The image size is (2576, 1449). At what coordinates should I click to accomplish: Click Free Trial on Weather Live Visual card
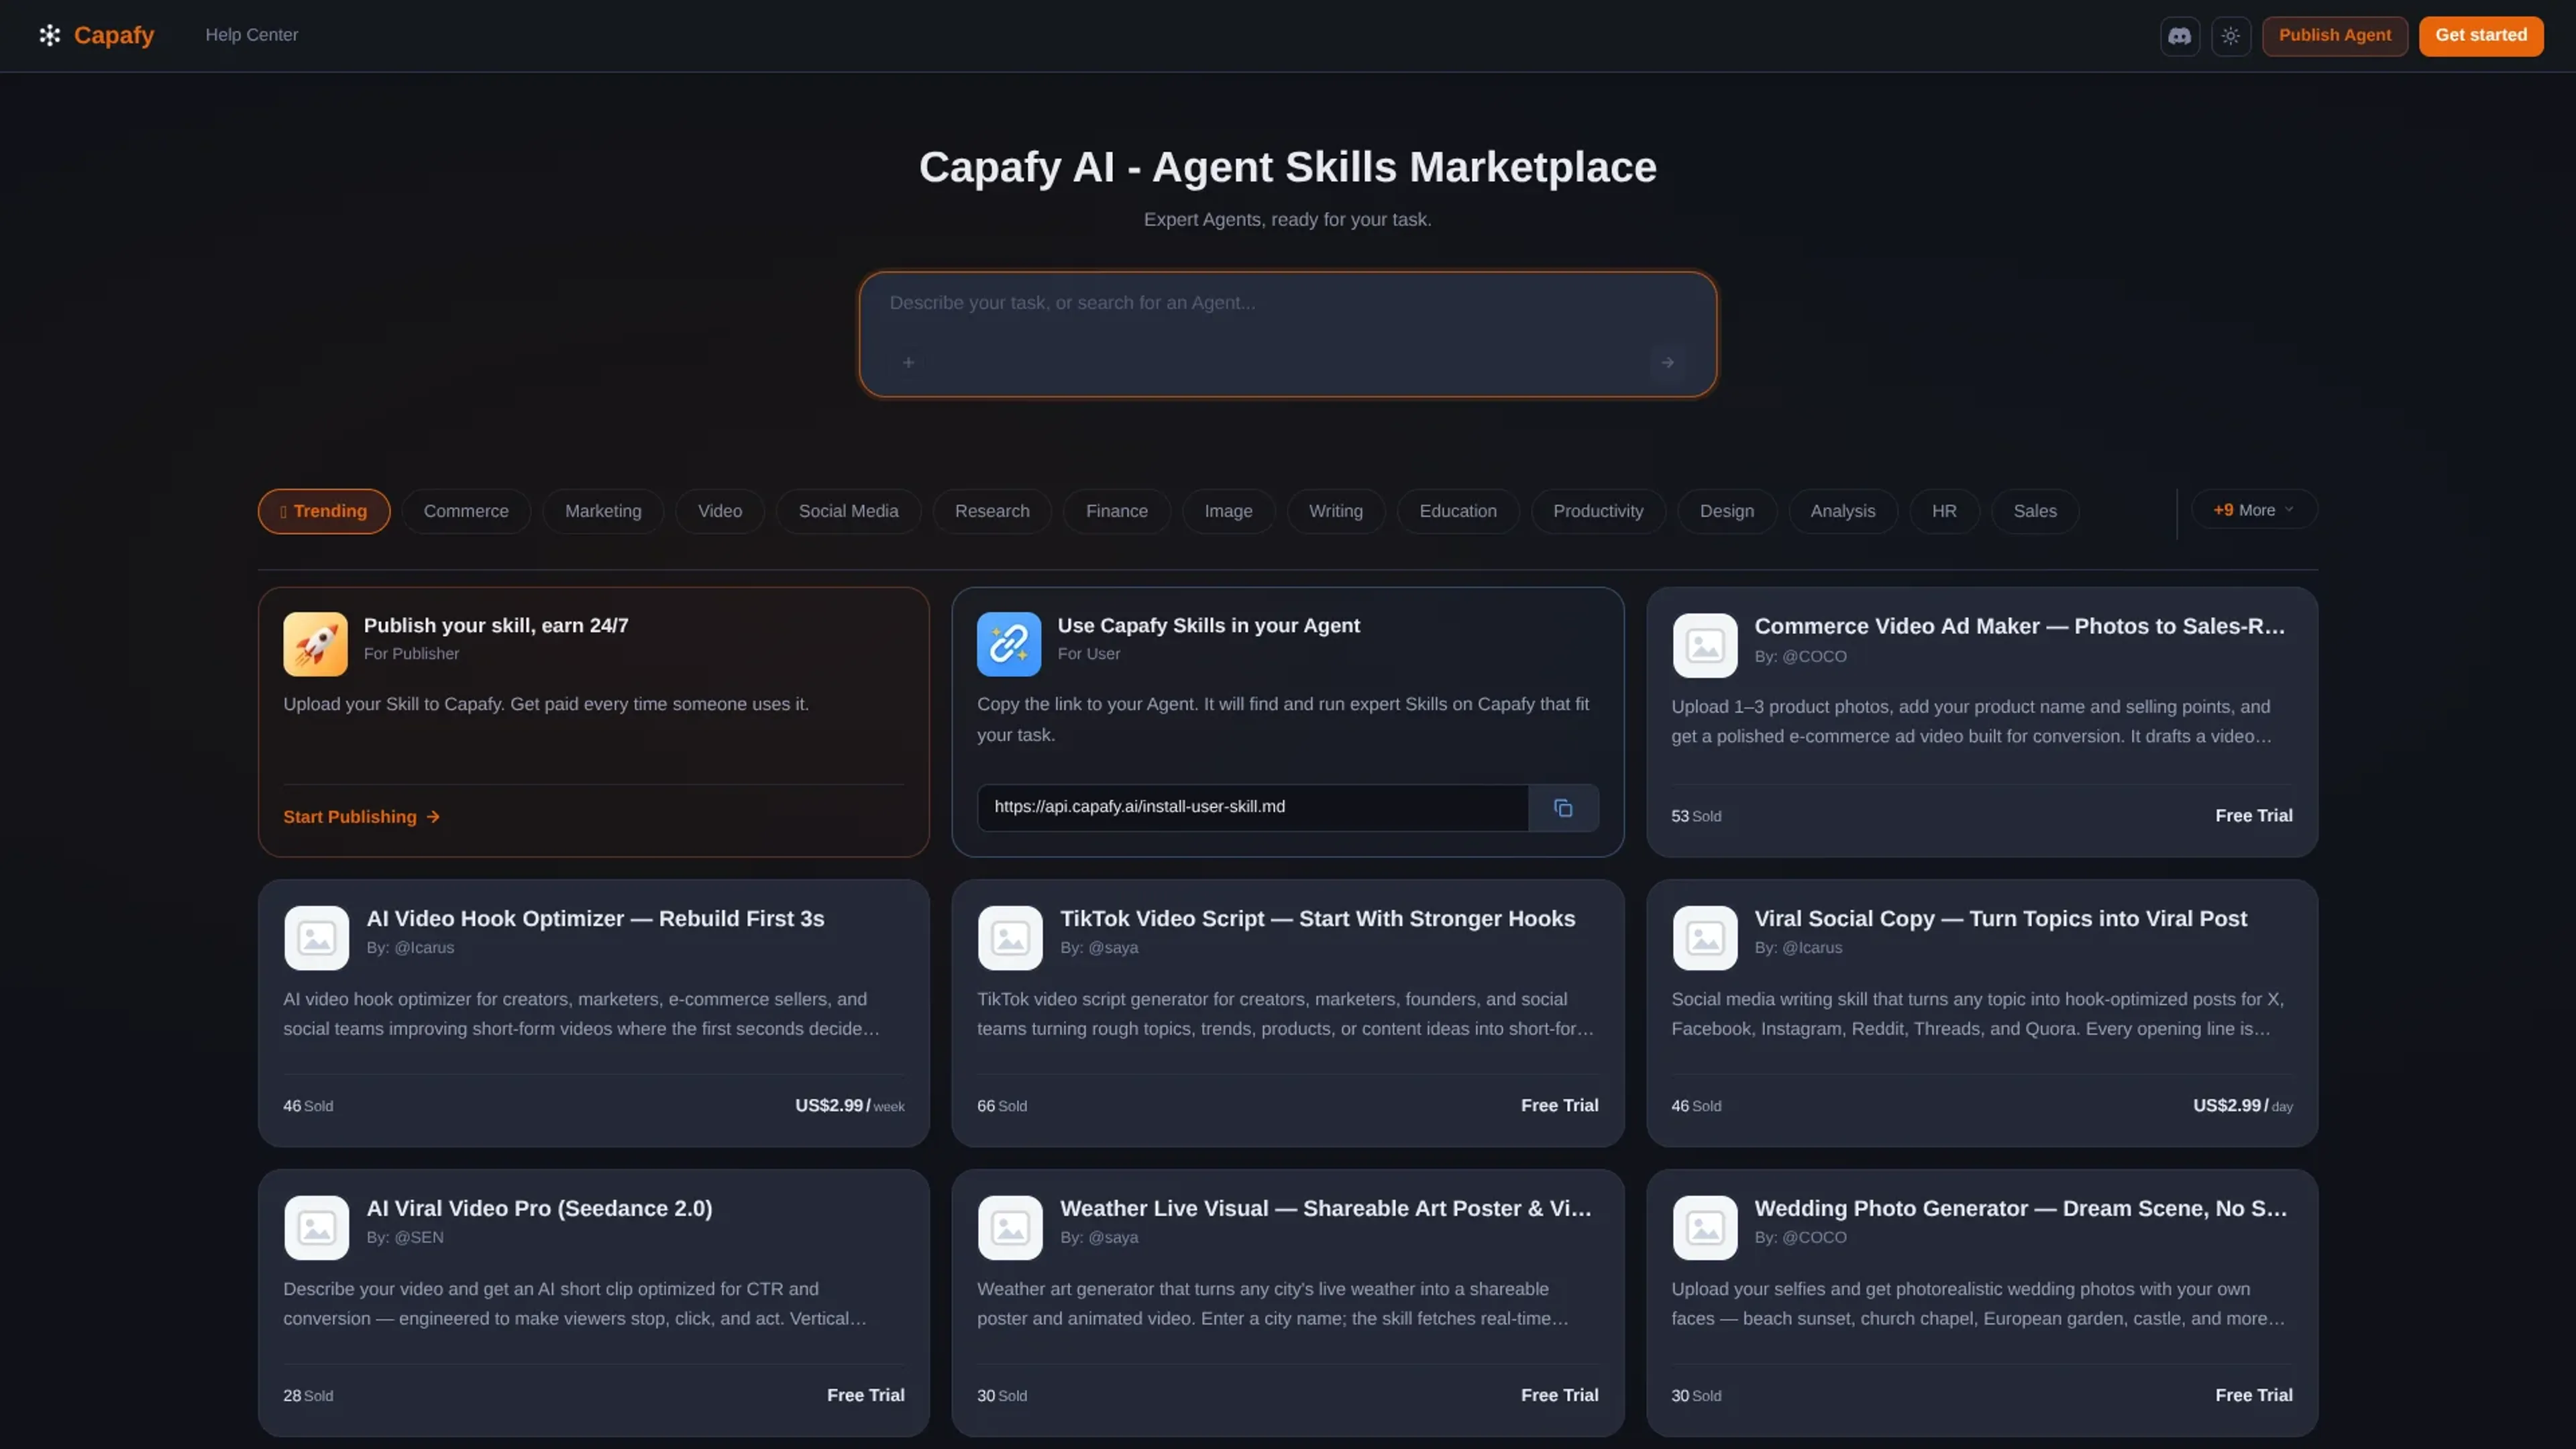pyautogui.click(x=1559, y=1396)
